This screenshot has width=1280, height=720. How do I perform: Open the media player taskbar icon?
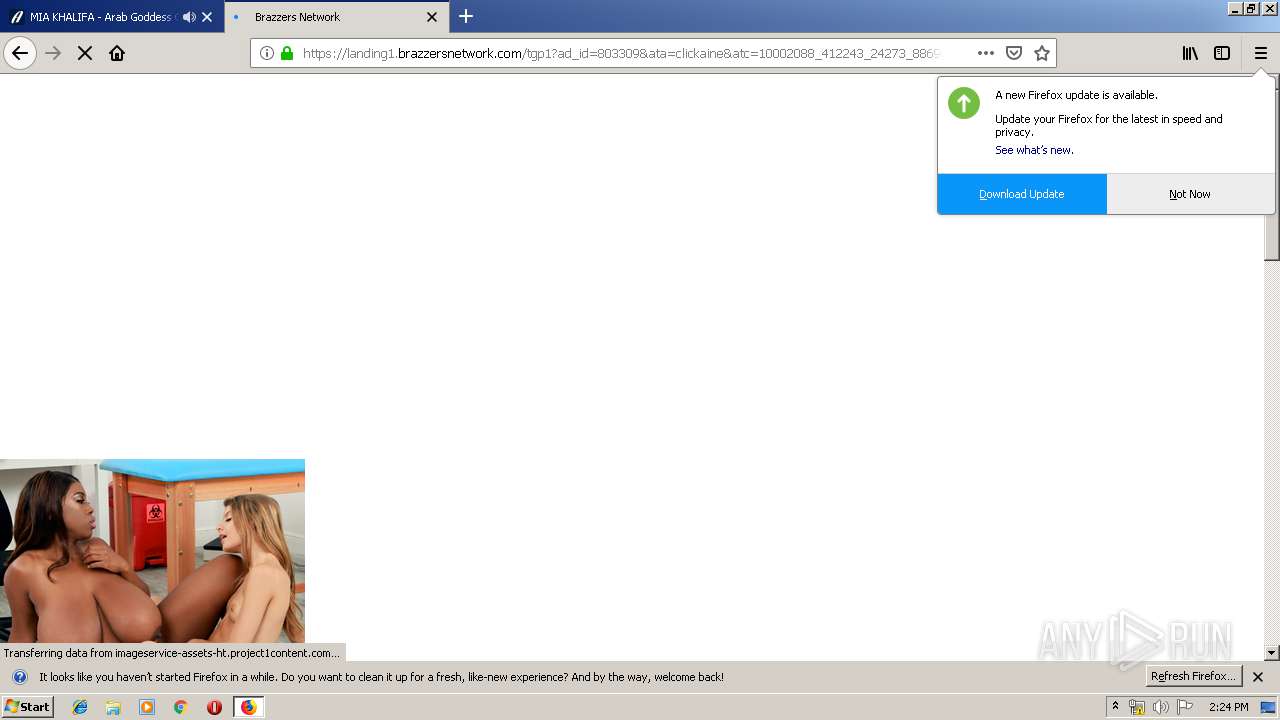click(x=147, y=707)
